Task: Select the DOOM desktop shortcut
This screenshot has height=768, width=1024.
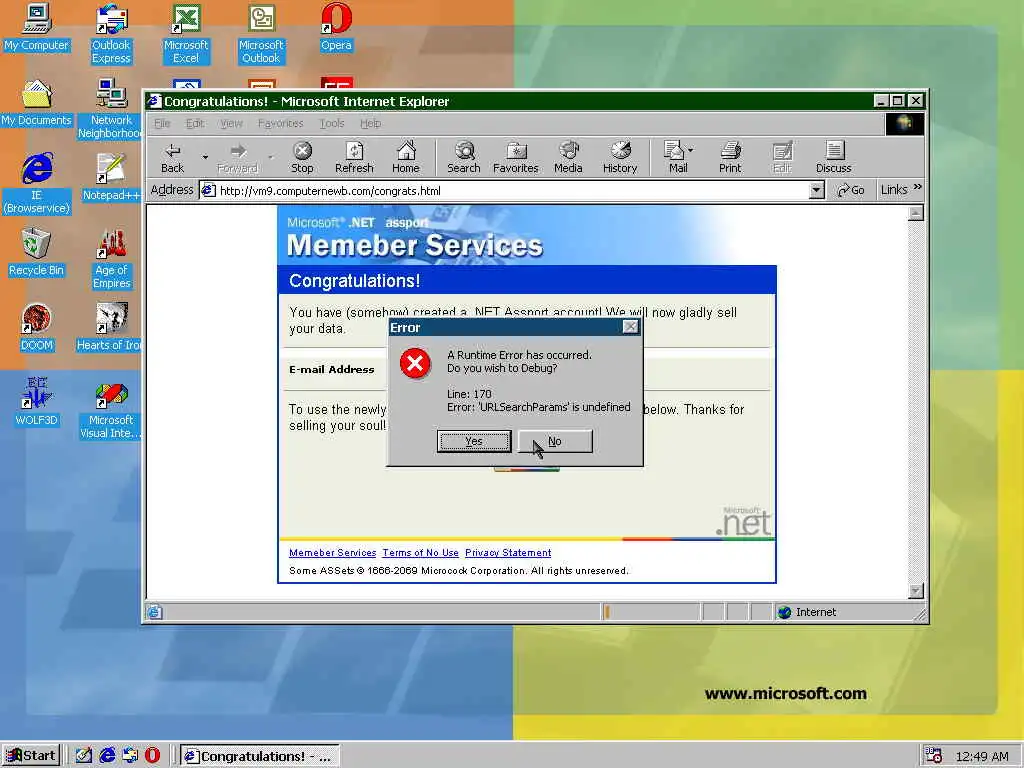Action: point(37,327)
